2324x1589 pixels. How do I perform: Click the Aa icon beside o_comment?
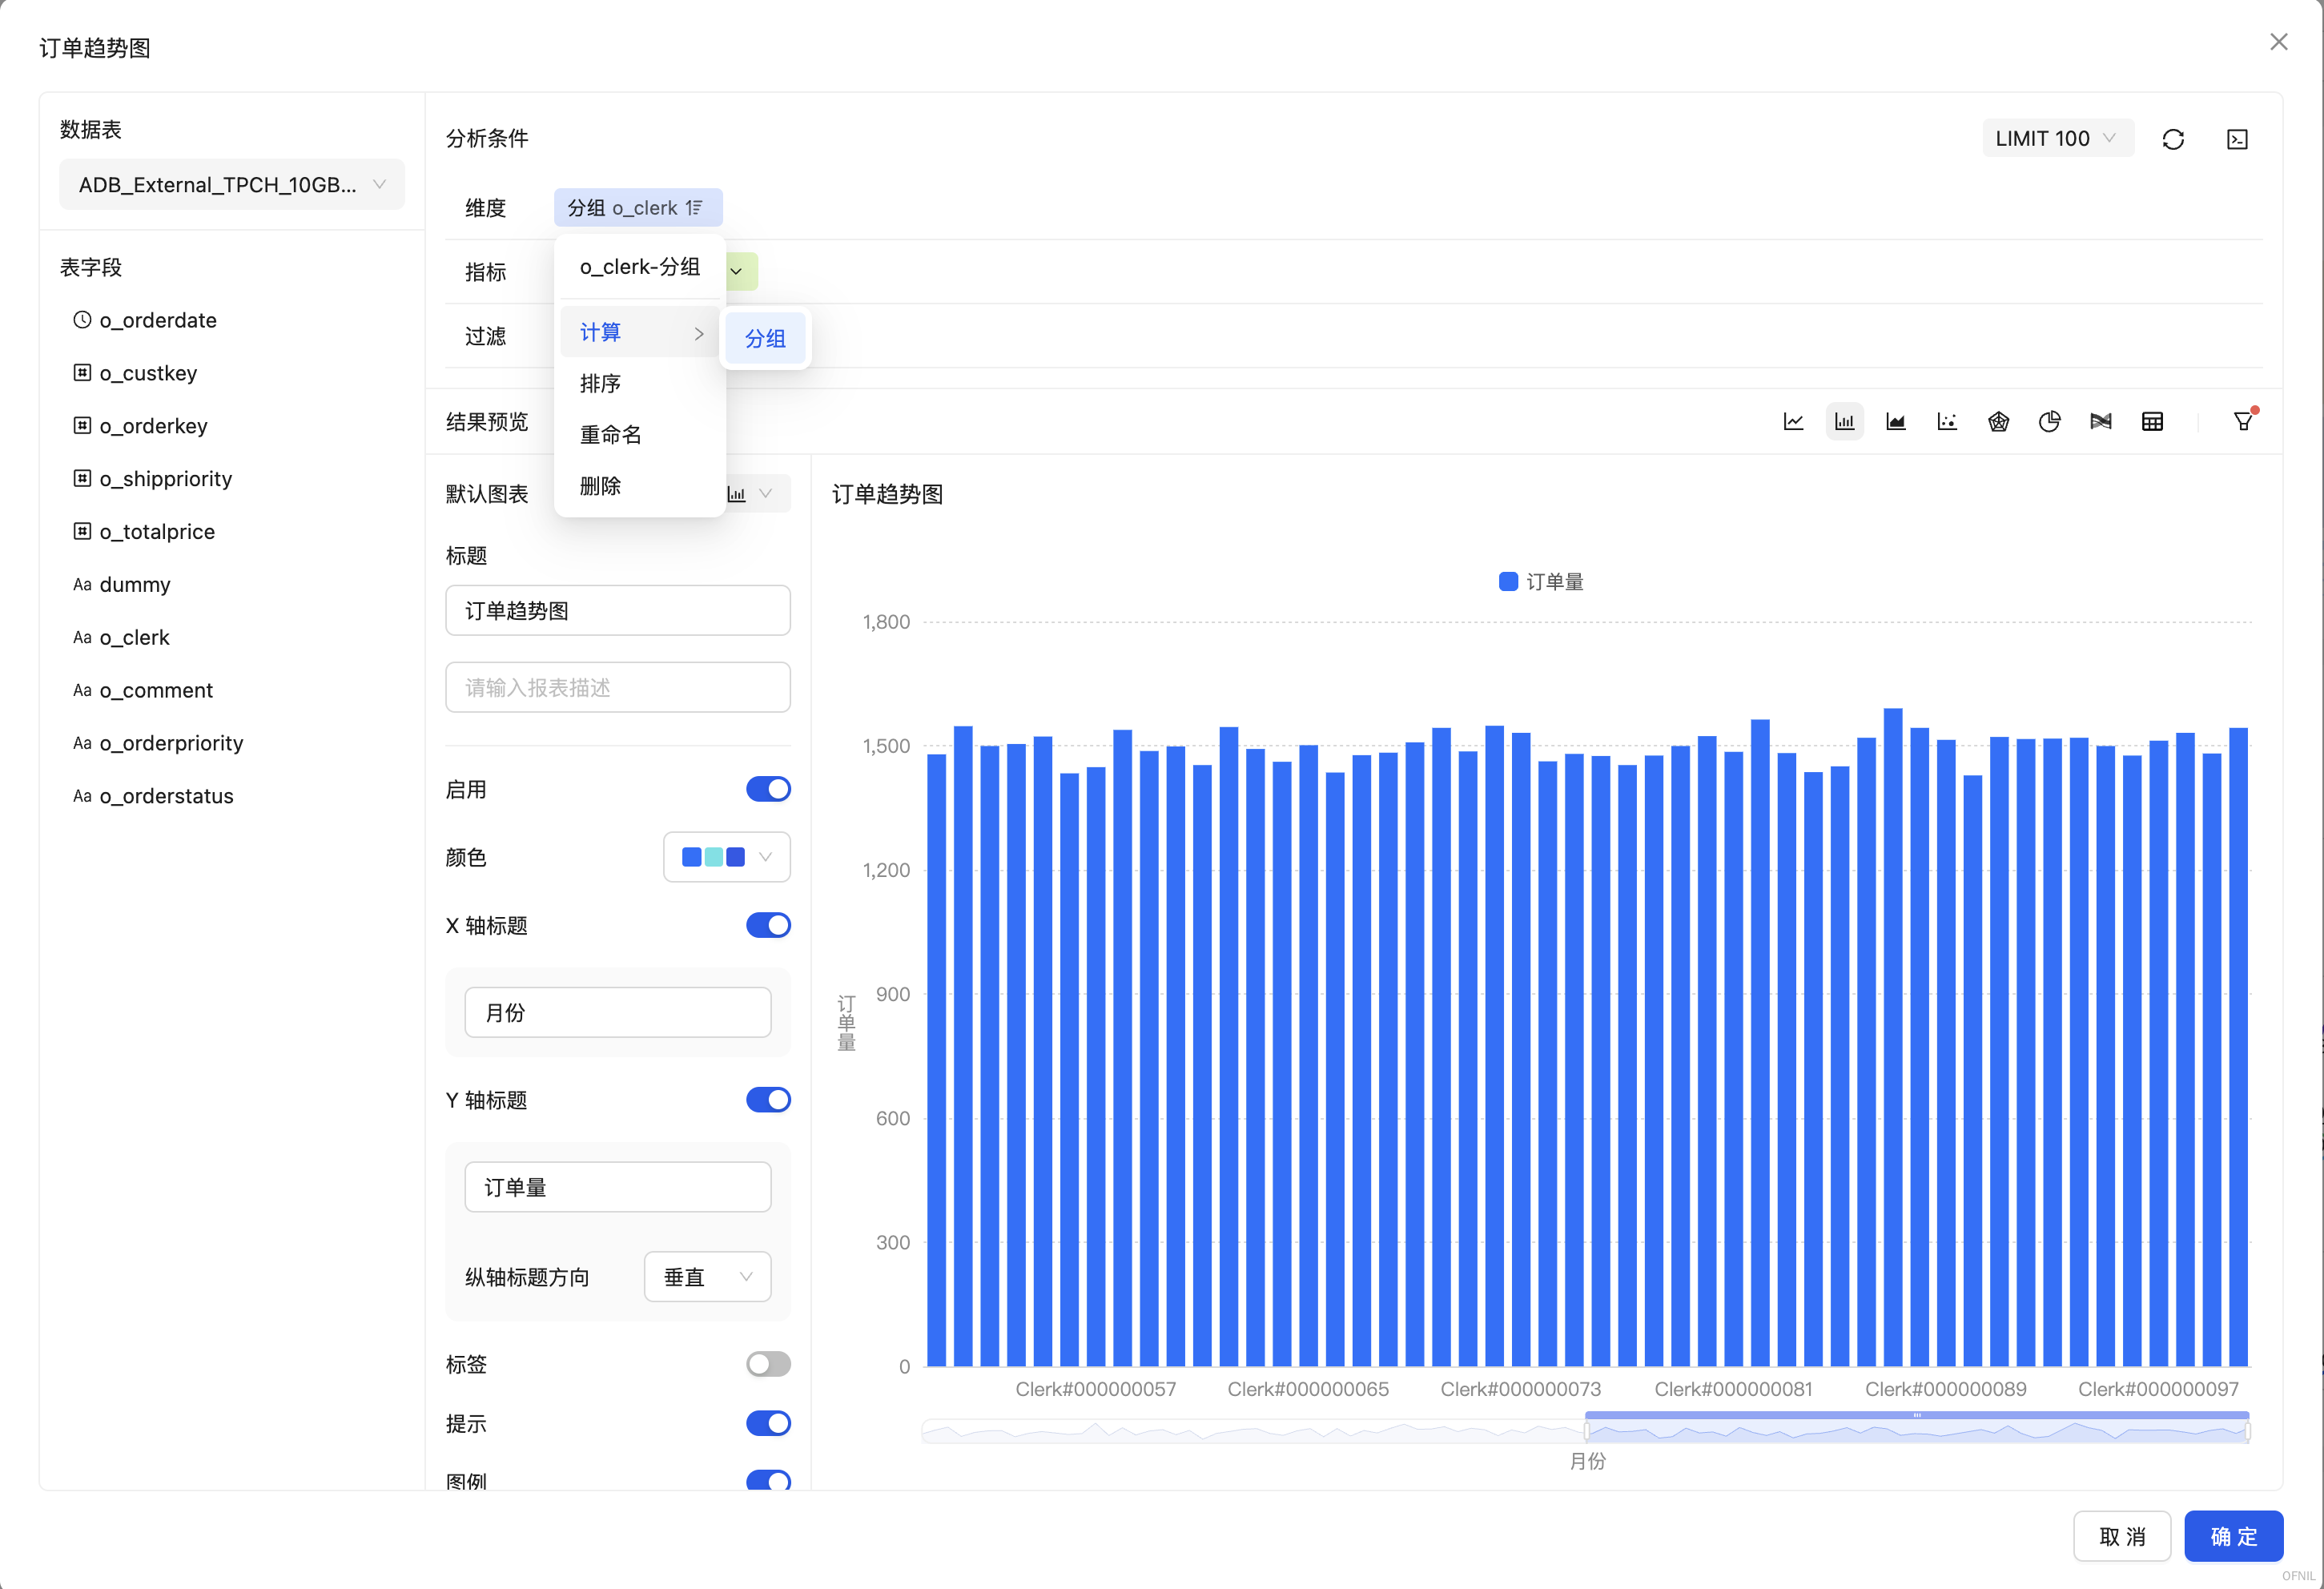tap(82, 690)
